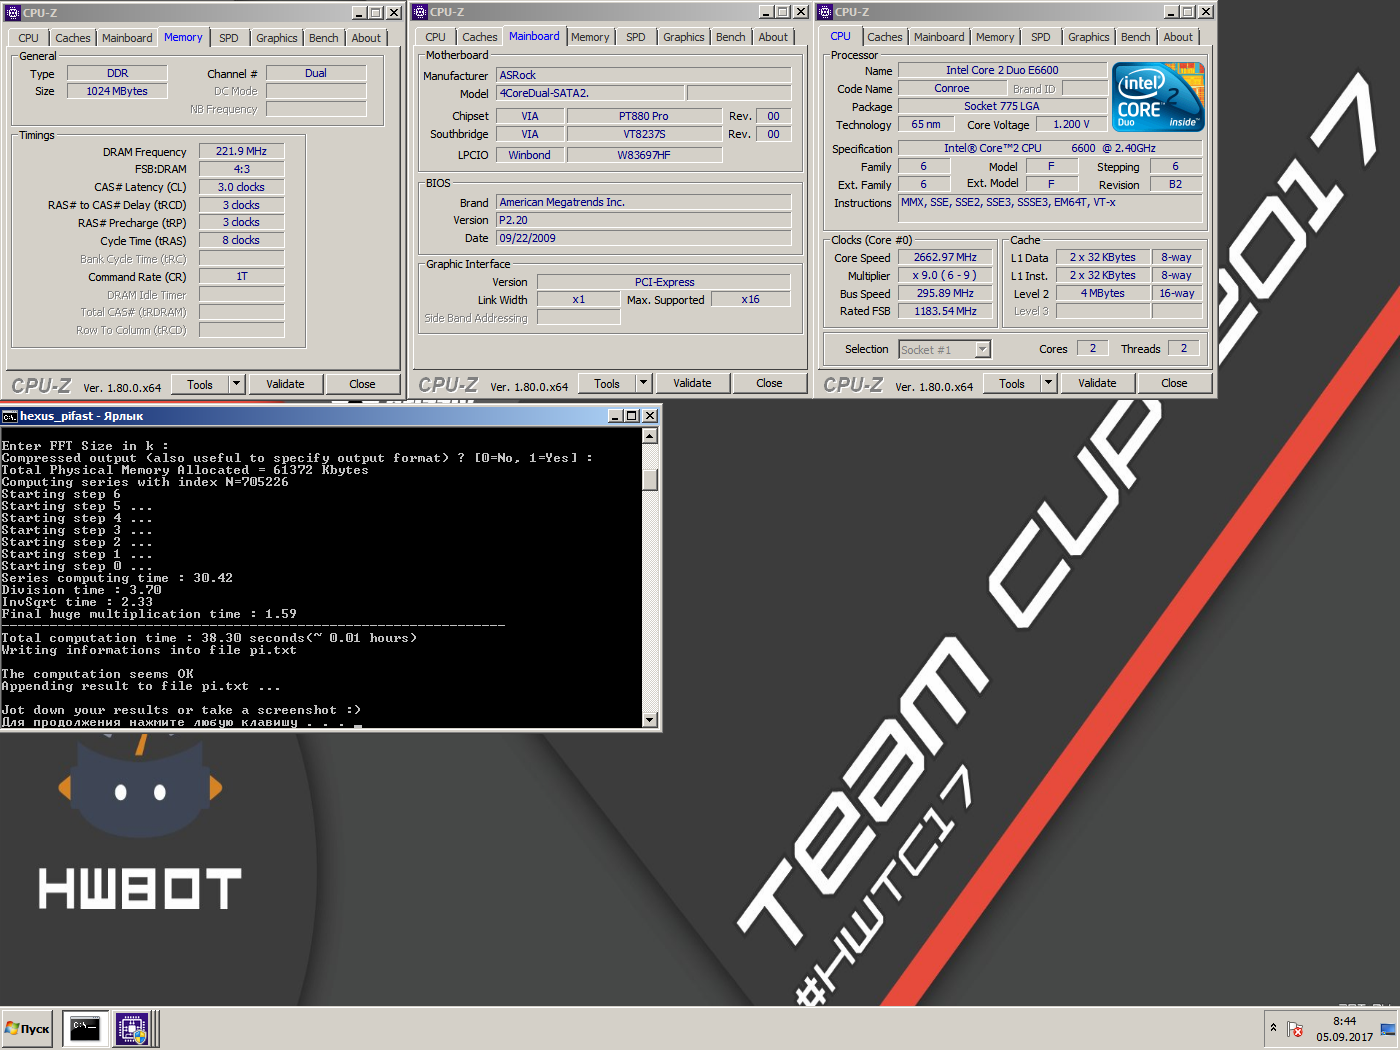This screenshot has height=1050, width=1400.
Task: Click memory Size field 1024 MBytes
Action: point(117,91)
